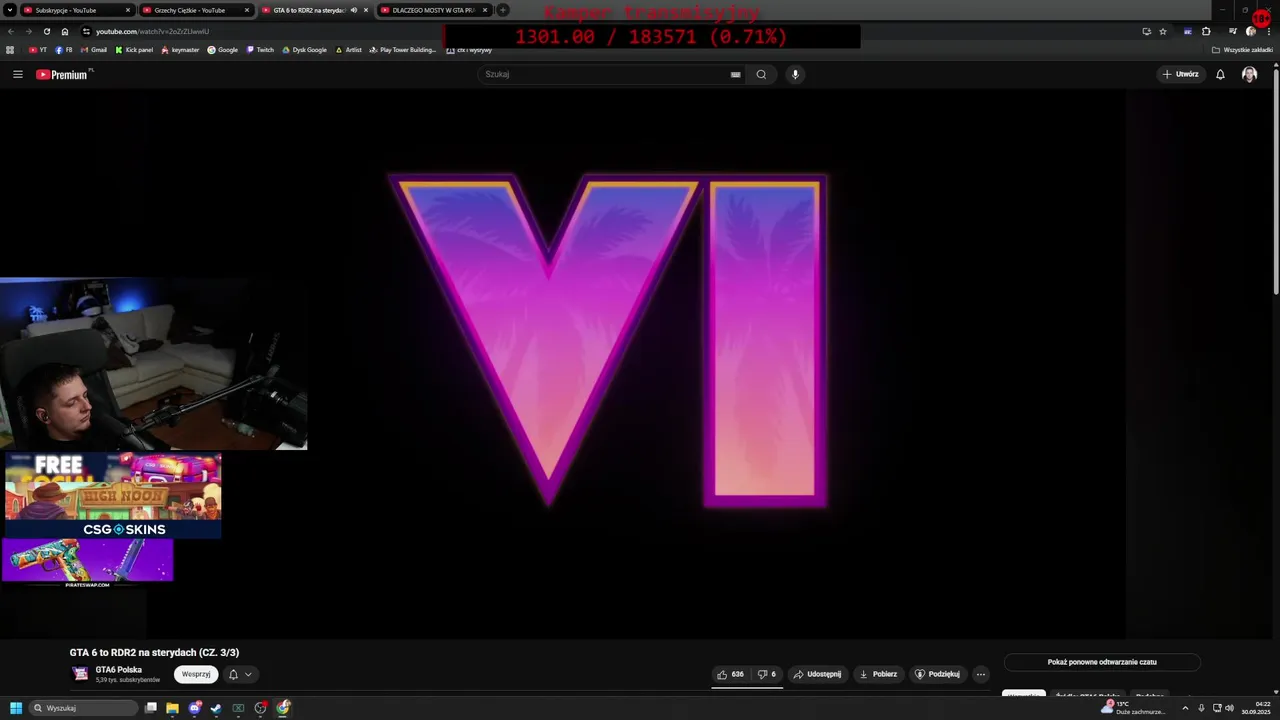1280x720 pixels.
Task: Open weather widget showing 13°C
Action: click(x=1133, y=708)
